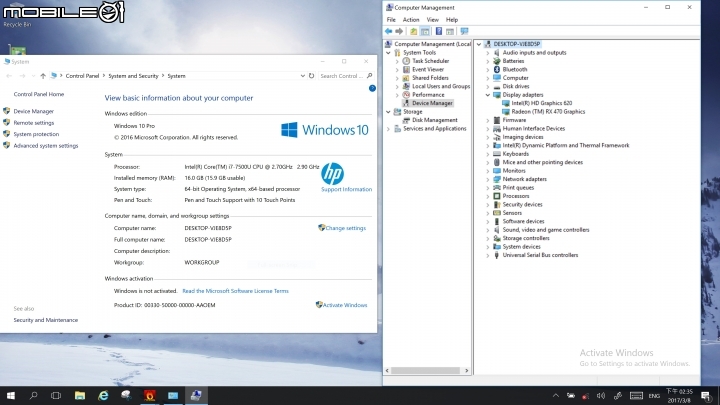This screenshot has width=720, height=405.
Task: Launch Internet Explorer from the taskbar
Action: pyautogui.click(x=103, y=395)
